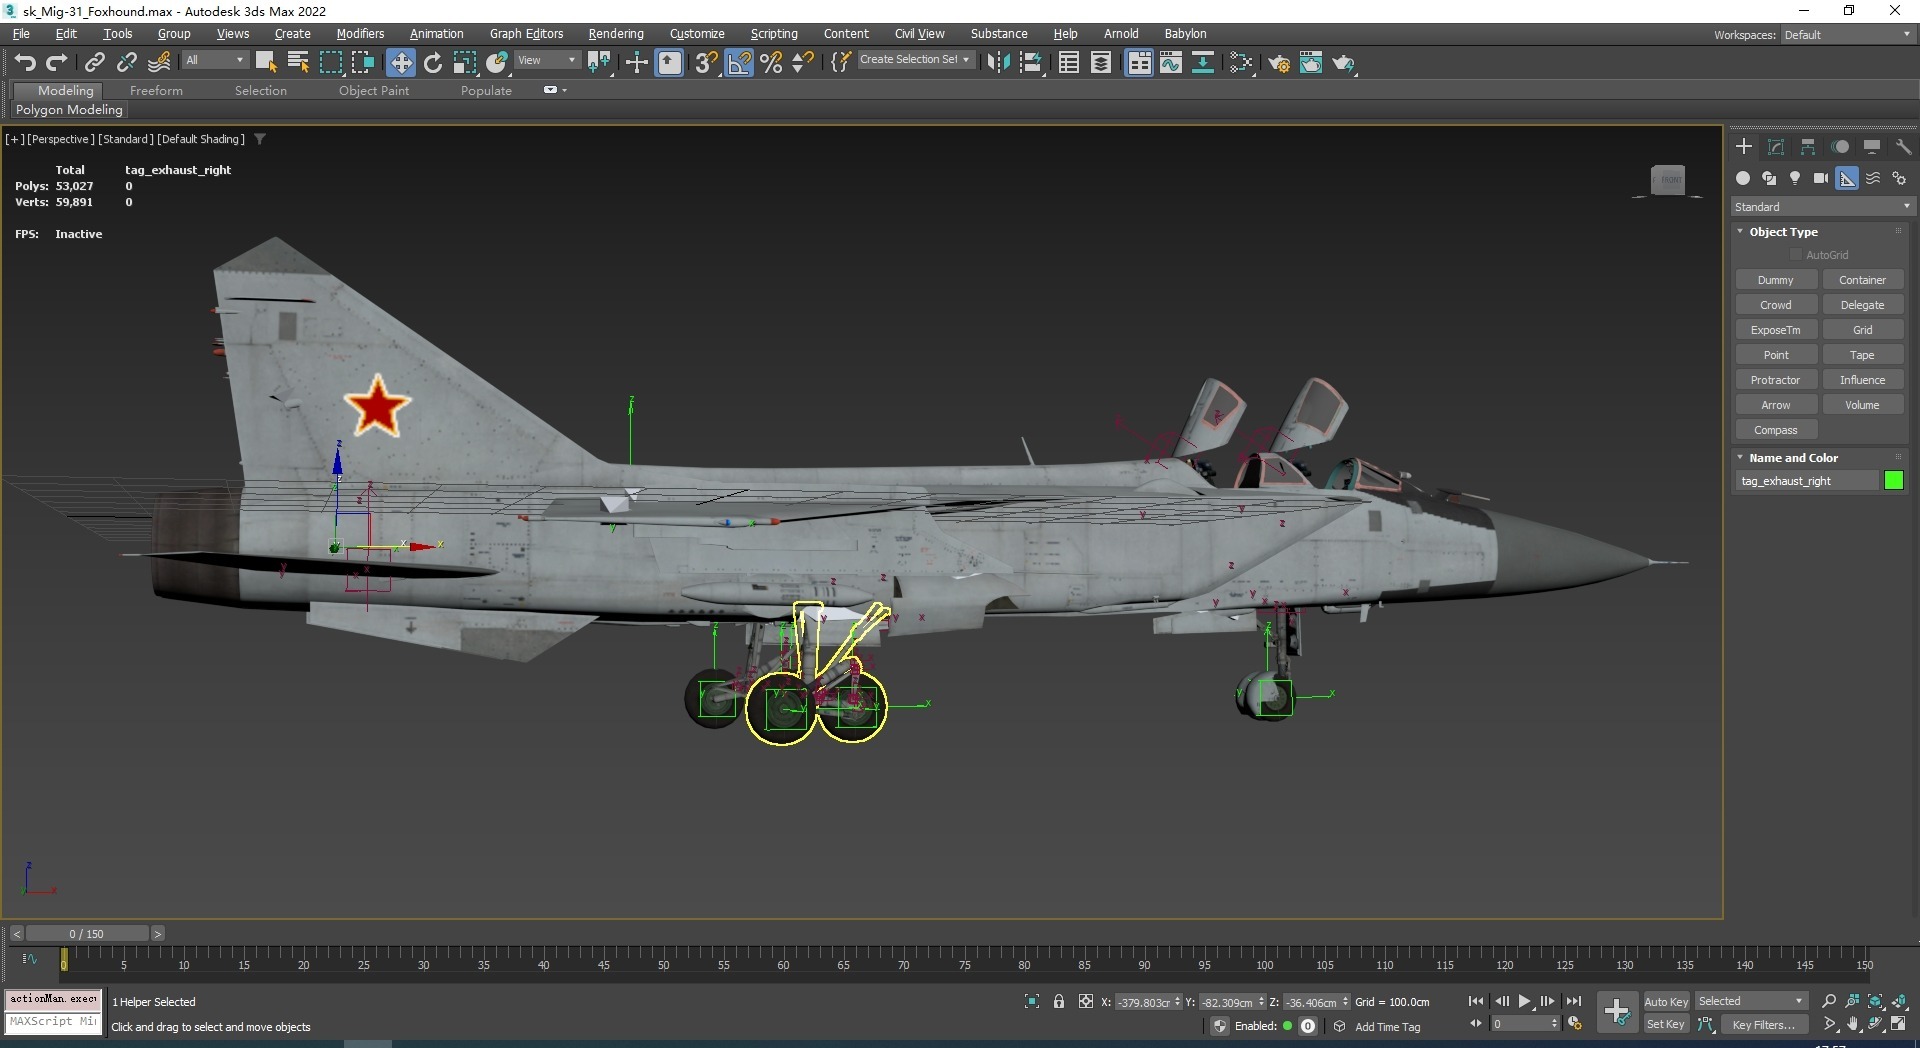Image resolution: width=1920 pixels, height=1048 pixels.
Task: Click the Zoom Extents All Selected icon
Action: point(1899,1001)
